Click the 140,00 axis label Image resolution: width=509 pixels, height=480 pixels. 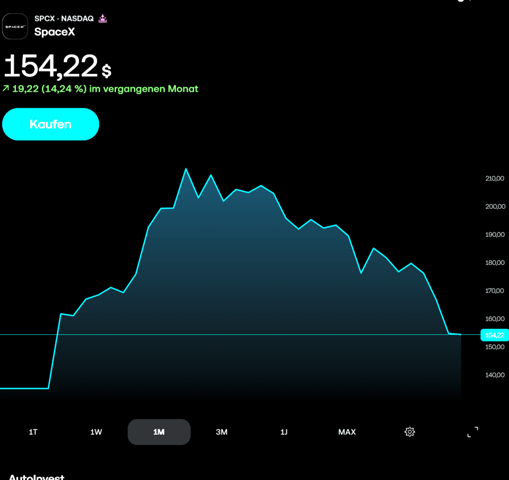[x=495, y=375]
